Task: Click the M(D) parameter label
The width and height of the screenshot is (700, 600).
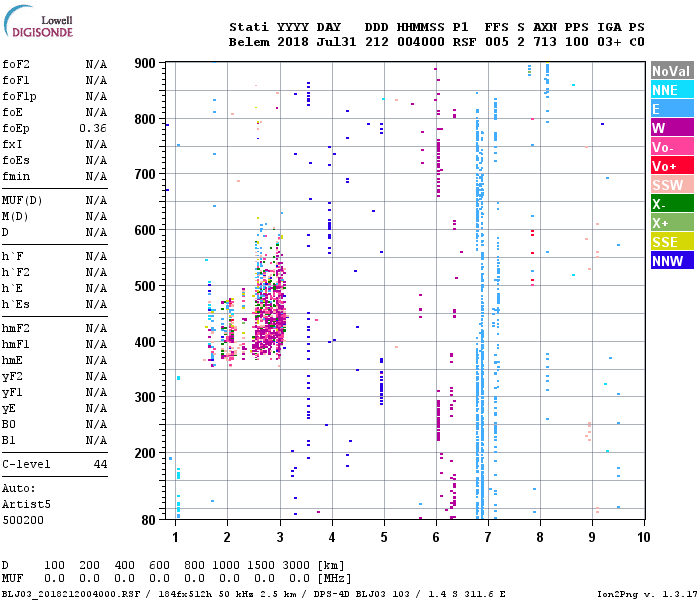Action: click(15, 216)
